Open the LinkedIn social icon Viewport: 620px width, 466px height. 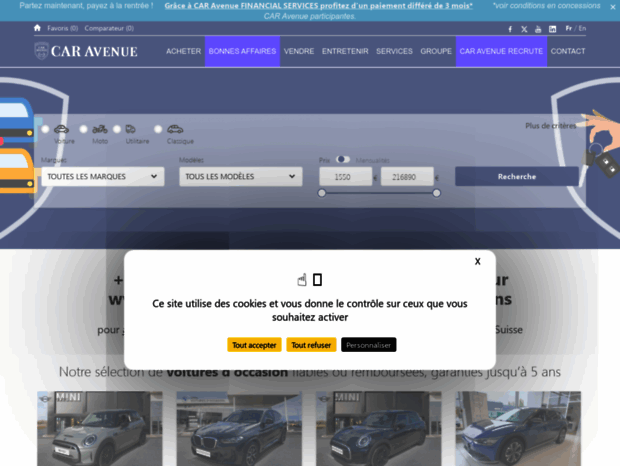(552, 29)
